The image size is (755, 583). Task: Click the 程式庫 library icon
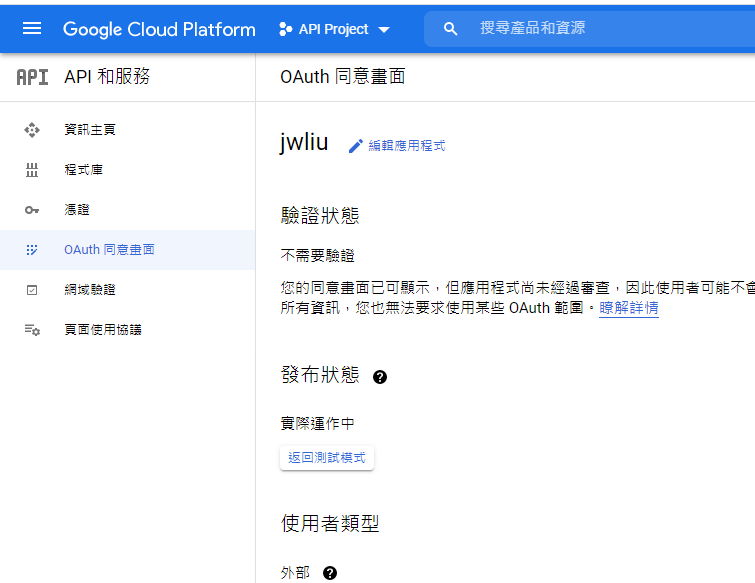coord(32,170)
